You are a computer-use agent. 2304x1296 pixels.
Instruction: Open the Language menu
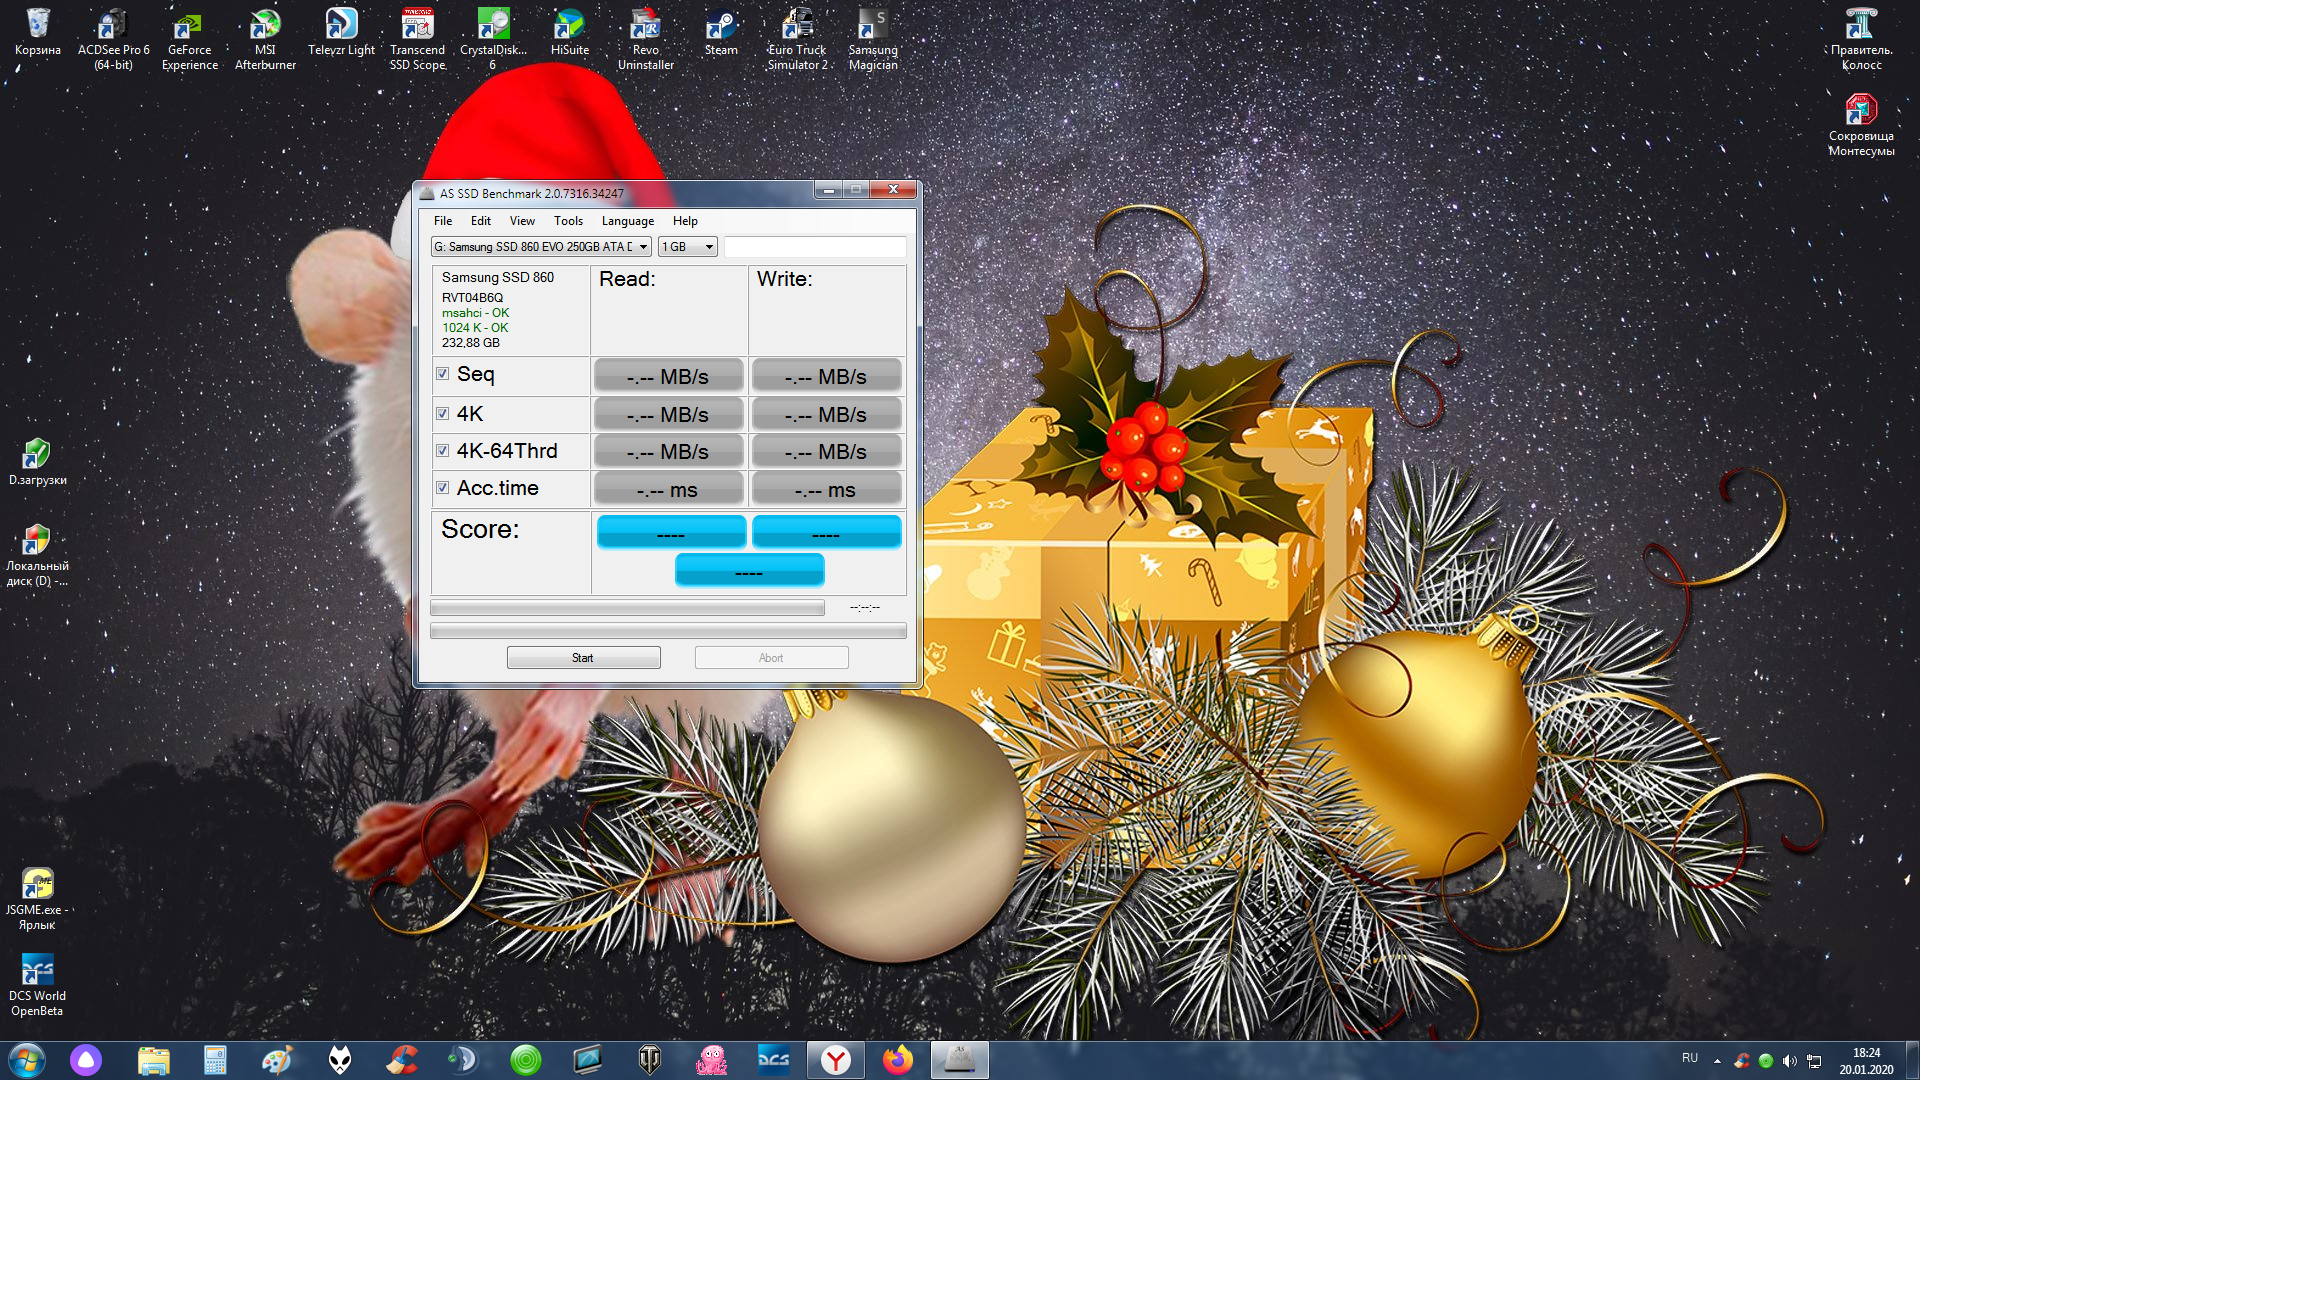(x=627, y=221)
